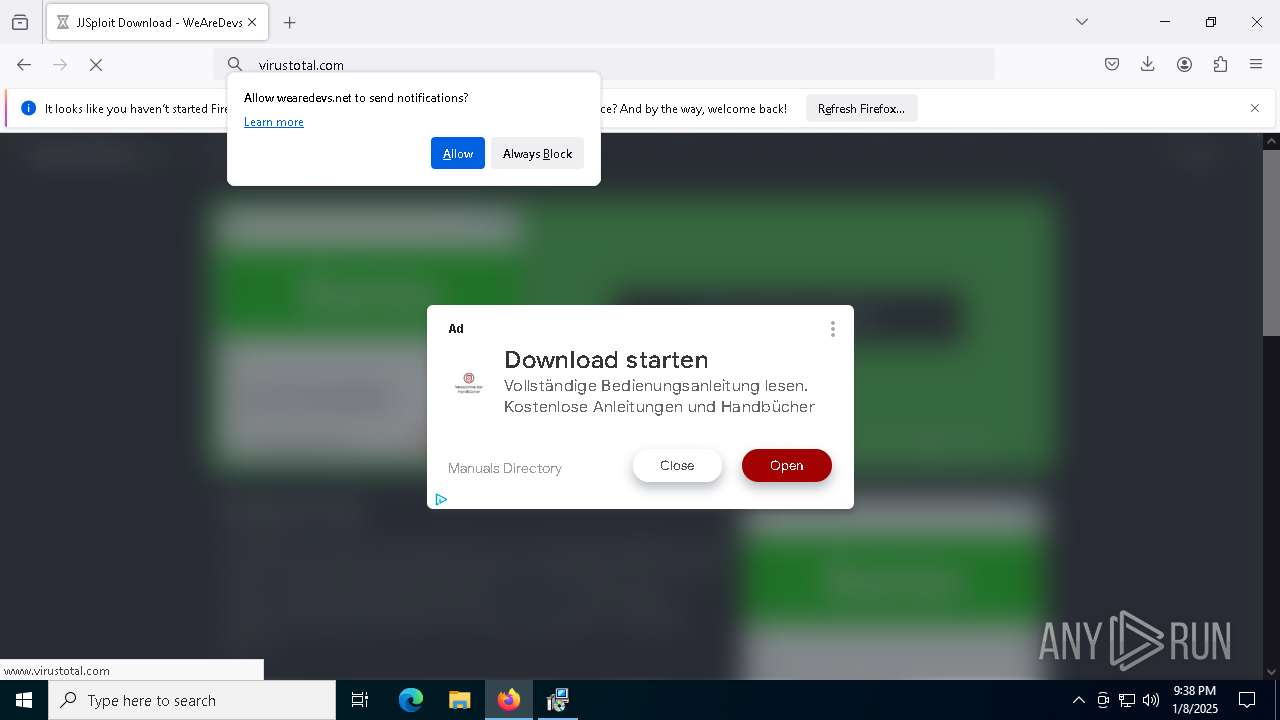1280x720 pixels.
Task: Click the Refresh Firefox button
Action: [861, 108]
